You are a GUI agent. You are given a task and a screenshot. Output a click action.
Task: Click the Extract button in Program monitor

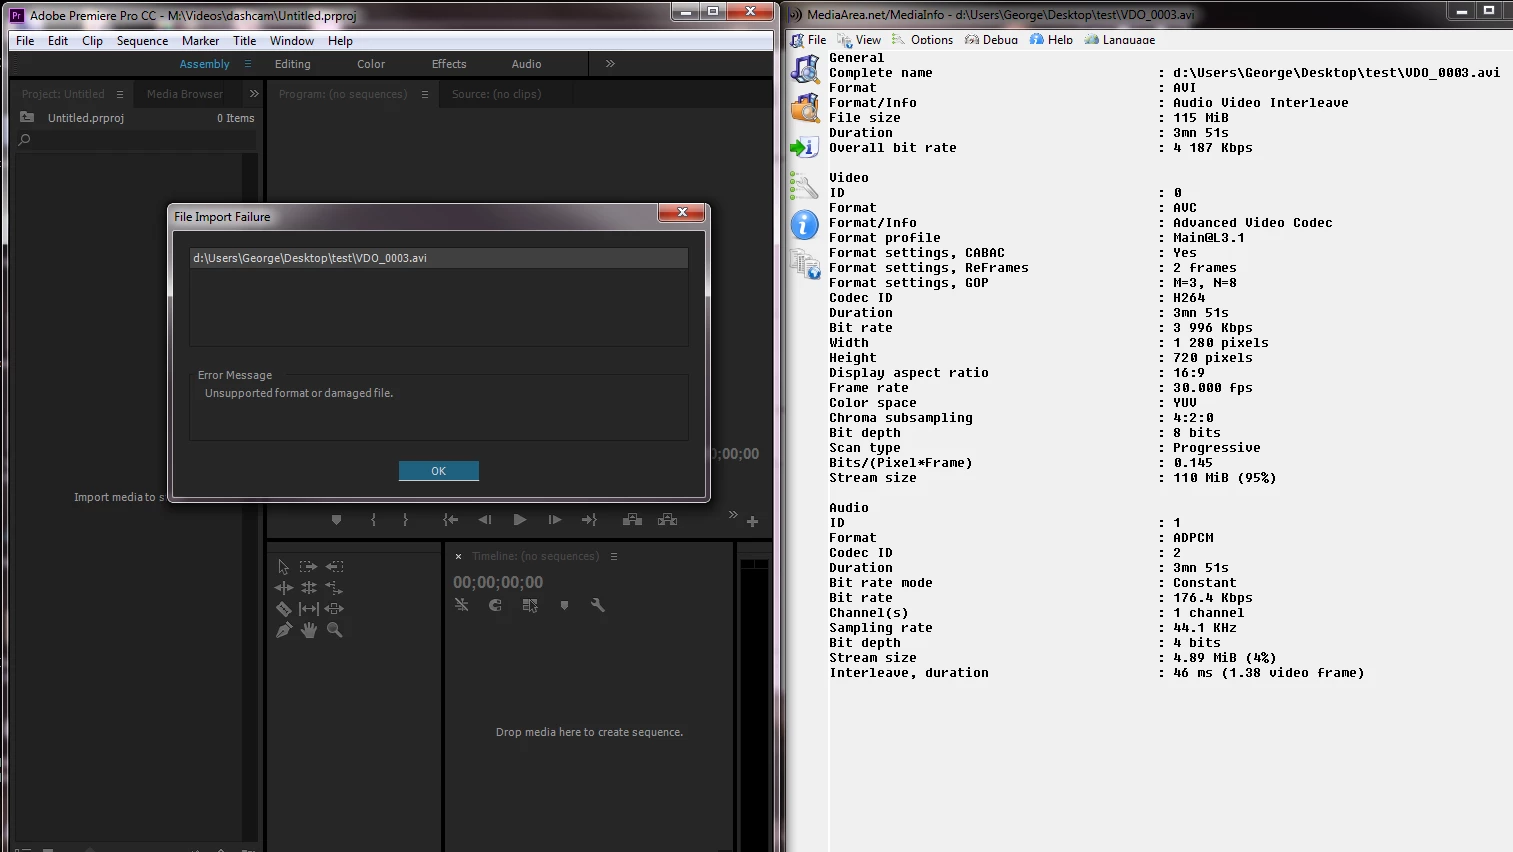coord(667,520)
